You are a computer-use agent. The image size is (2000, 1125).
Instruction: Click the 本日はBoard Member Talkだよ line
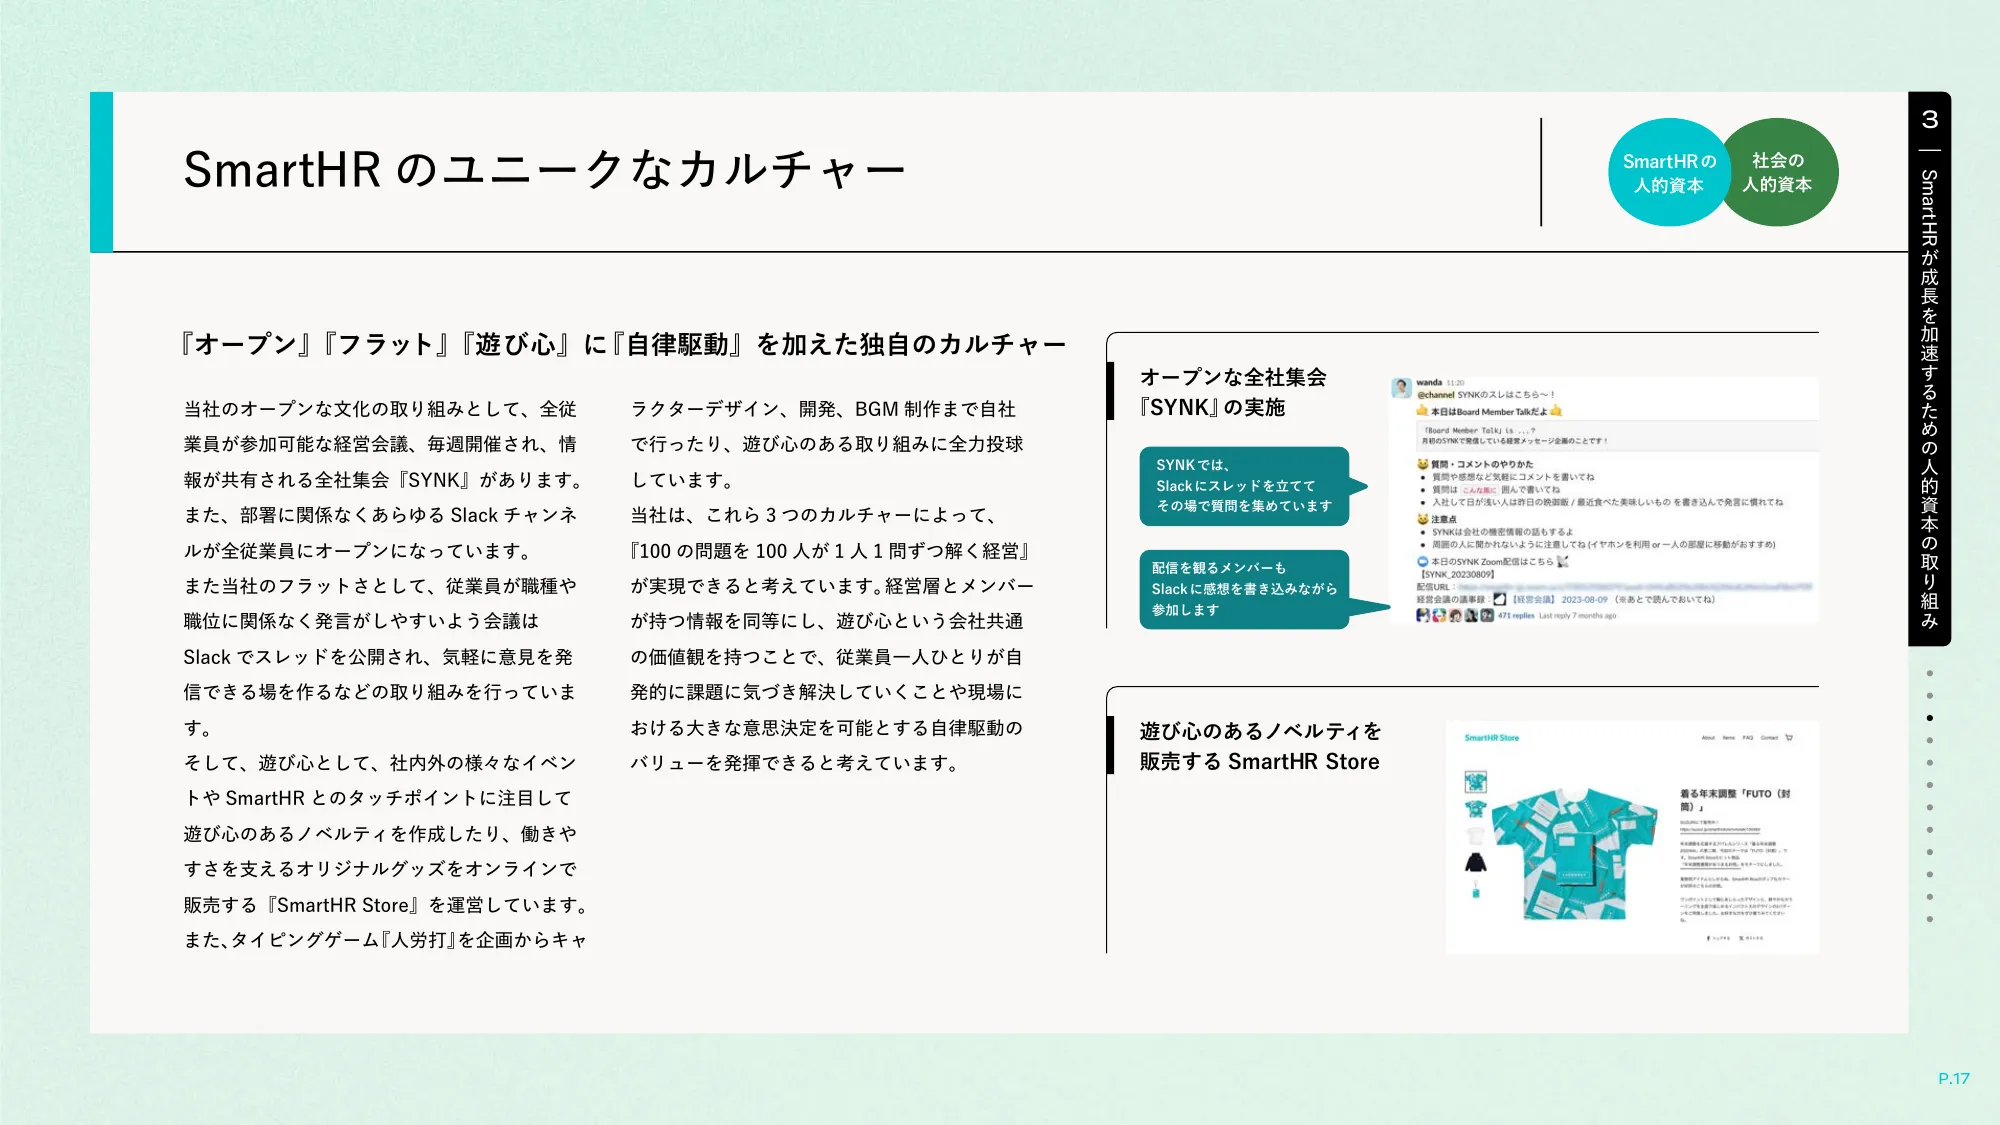tap(1489, 412)
